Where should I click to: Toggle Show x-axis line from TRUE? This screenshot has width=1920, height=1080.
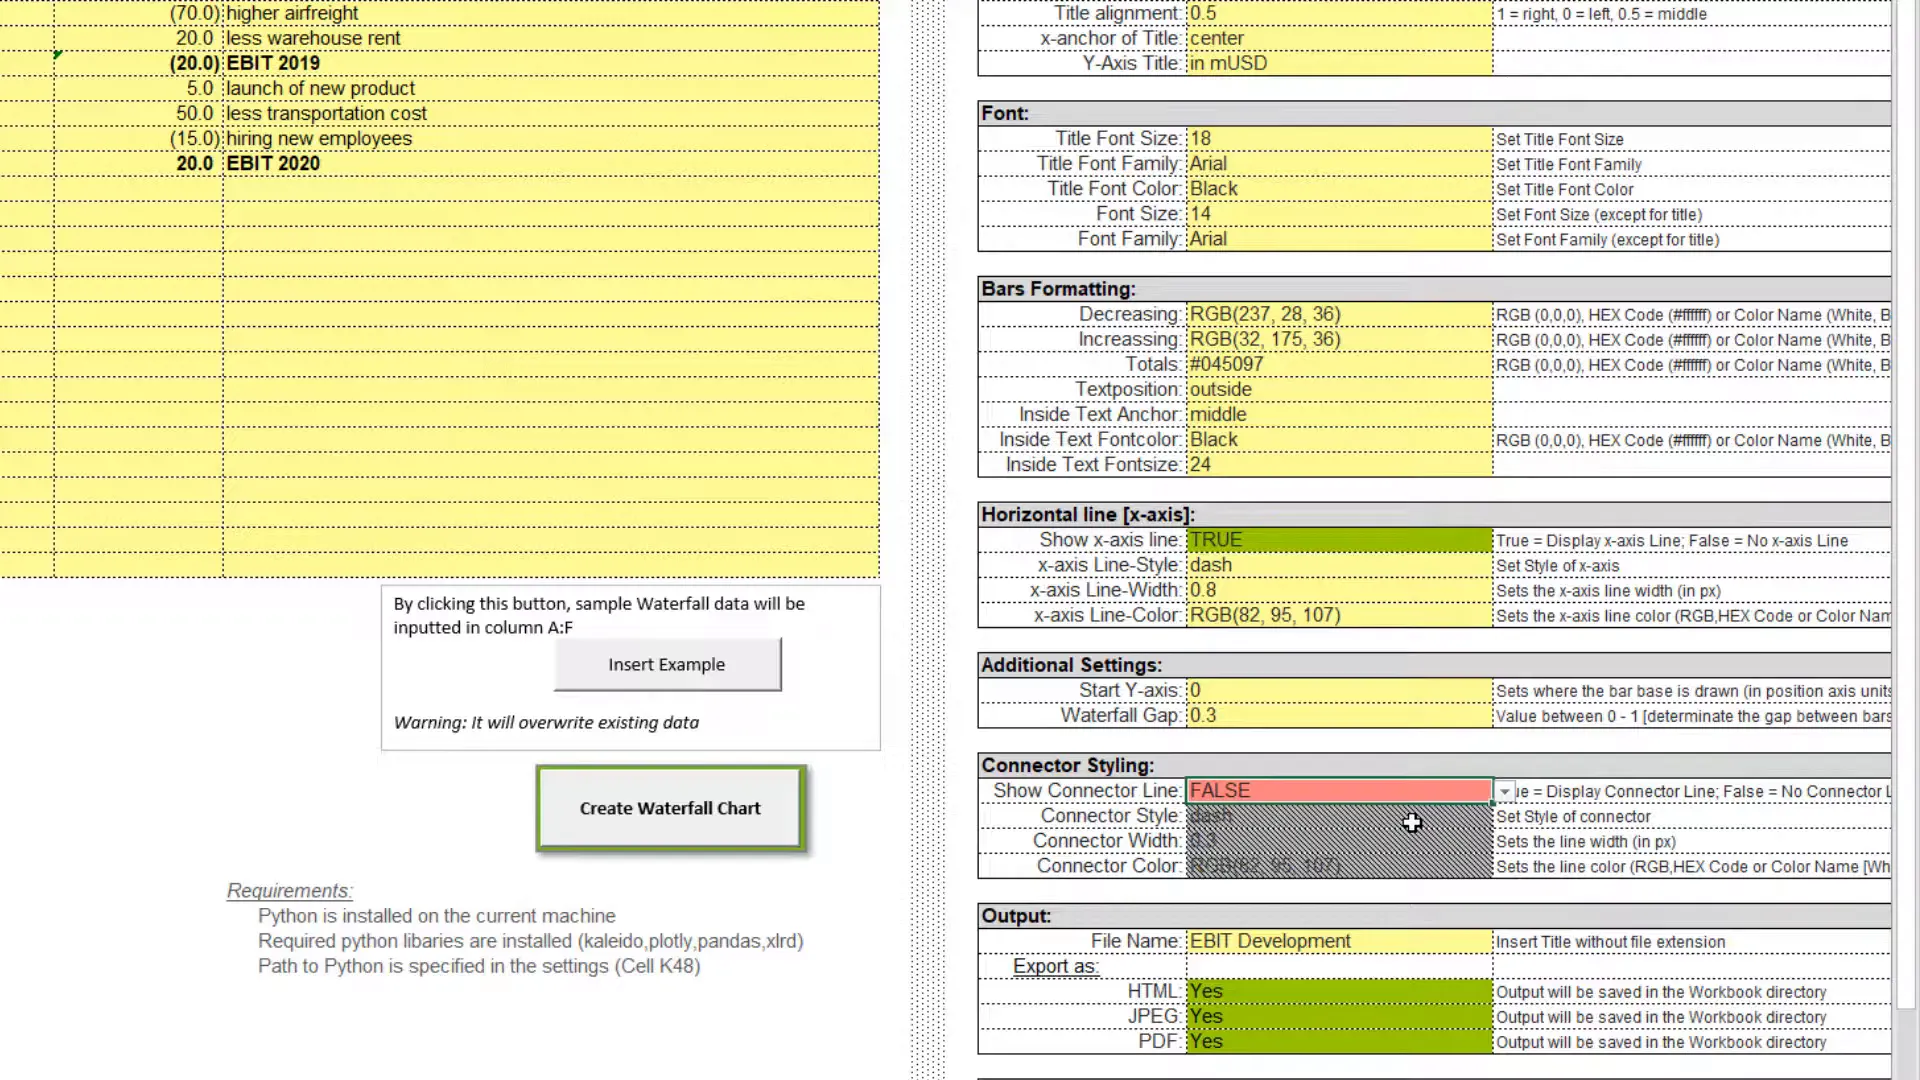tap(1337, 540)
